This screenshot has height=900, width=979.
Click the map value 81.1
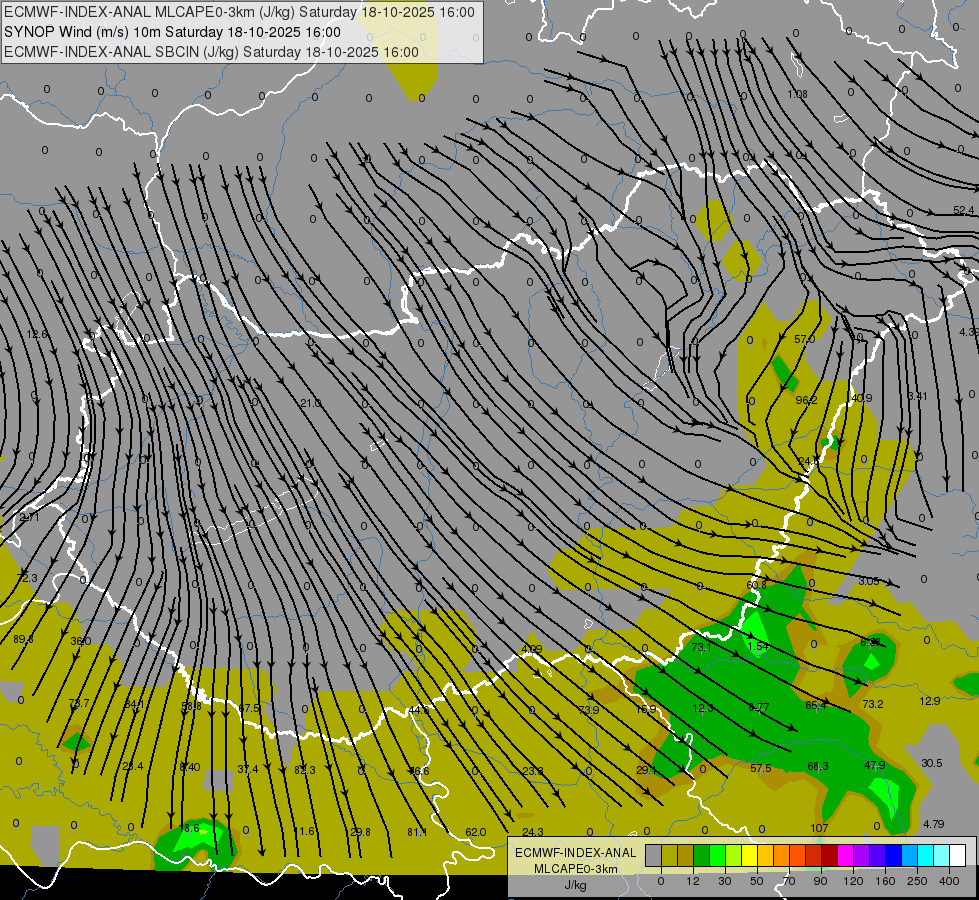tap(417, 832)
